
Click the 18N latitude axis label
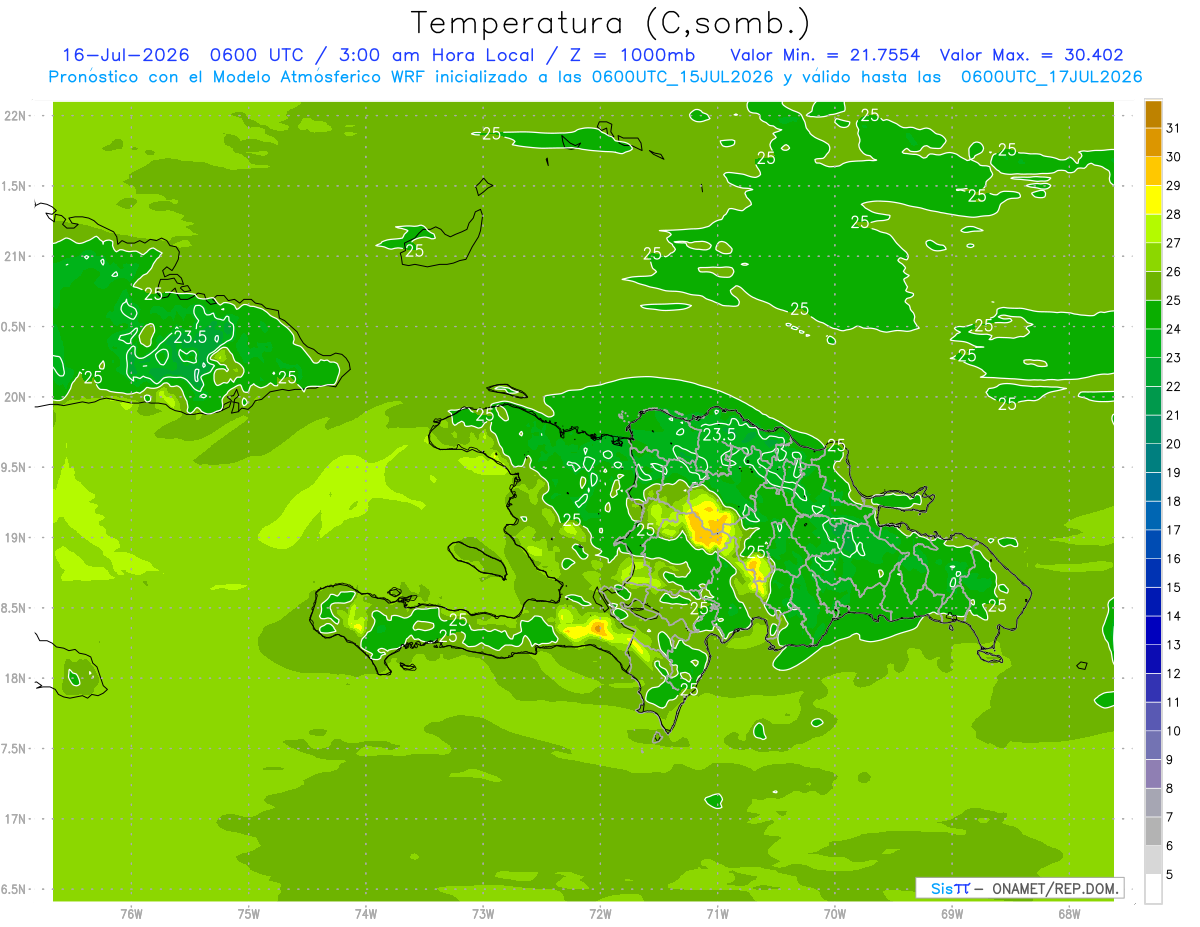[x=17, y=679]
